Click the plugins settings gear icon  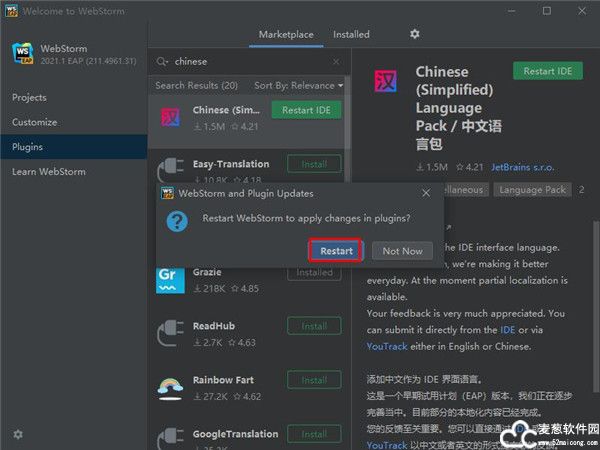click(x=414, y=34)
